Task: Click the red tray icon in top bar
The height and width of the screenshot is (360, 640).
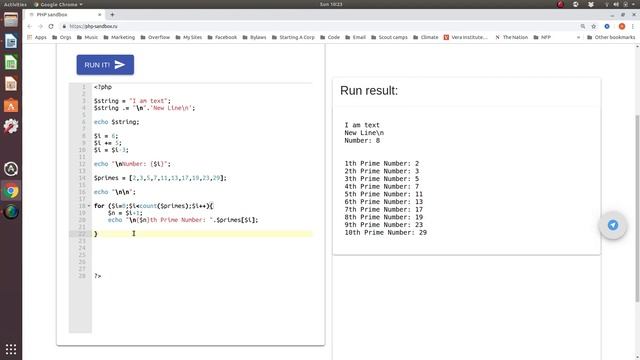Action: 560,4
